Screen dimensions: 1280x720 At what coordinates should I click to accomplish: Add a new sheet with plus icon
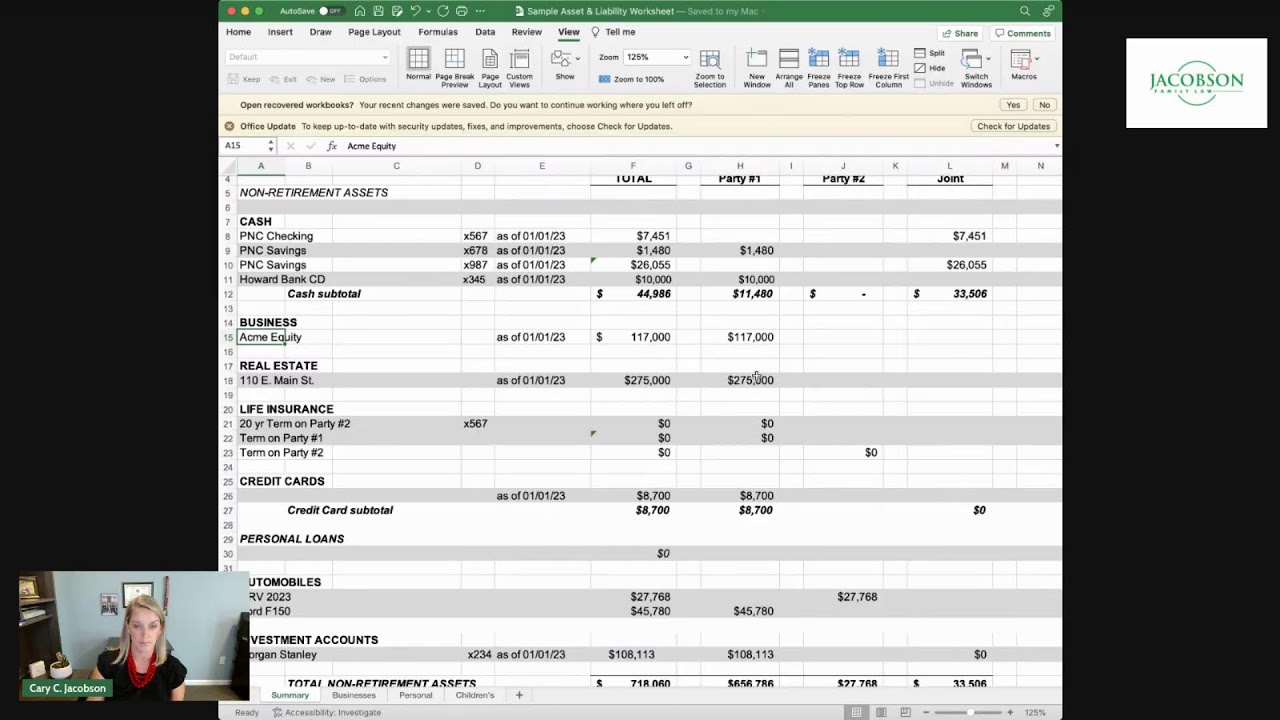[519, 695]
